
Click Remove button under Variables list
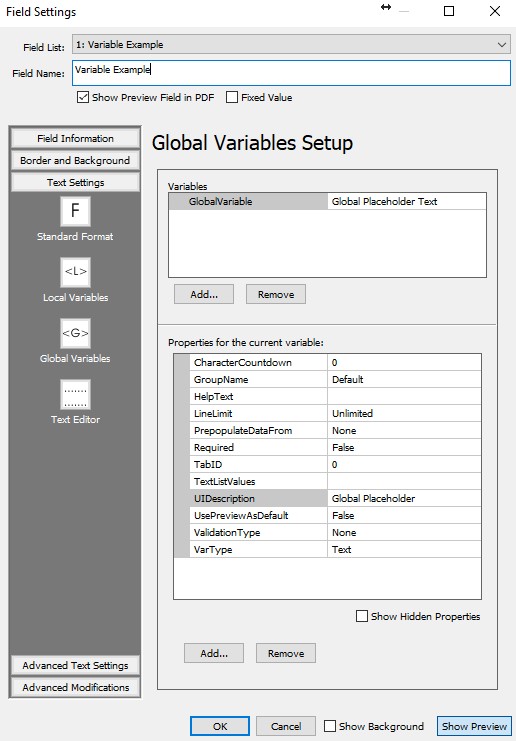[275, 294]
